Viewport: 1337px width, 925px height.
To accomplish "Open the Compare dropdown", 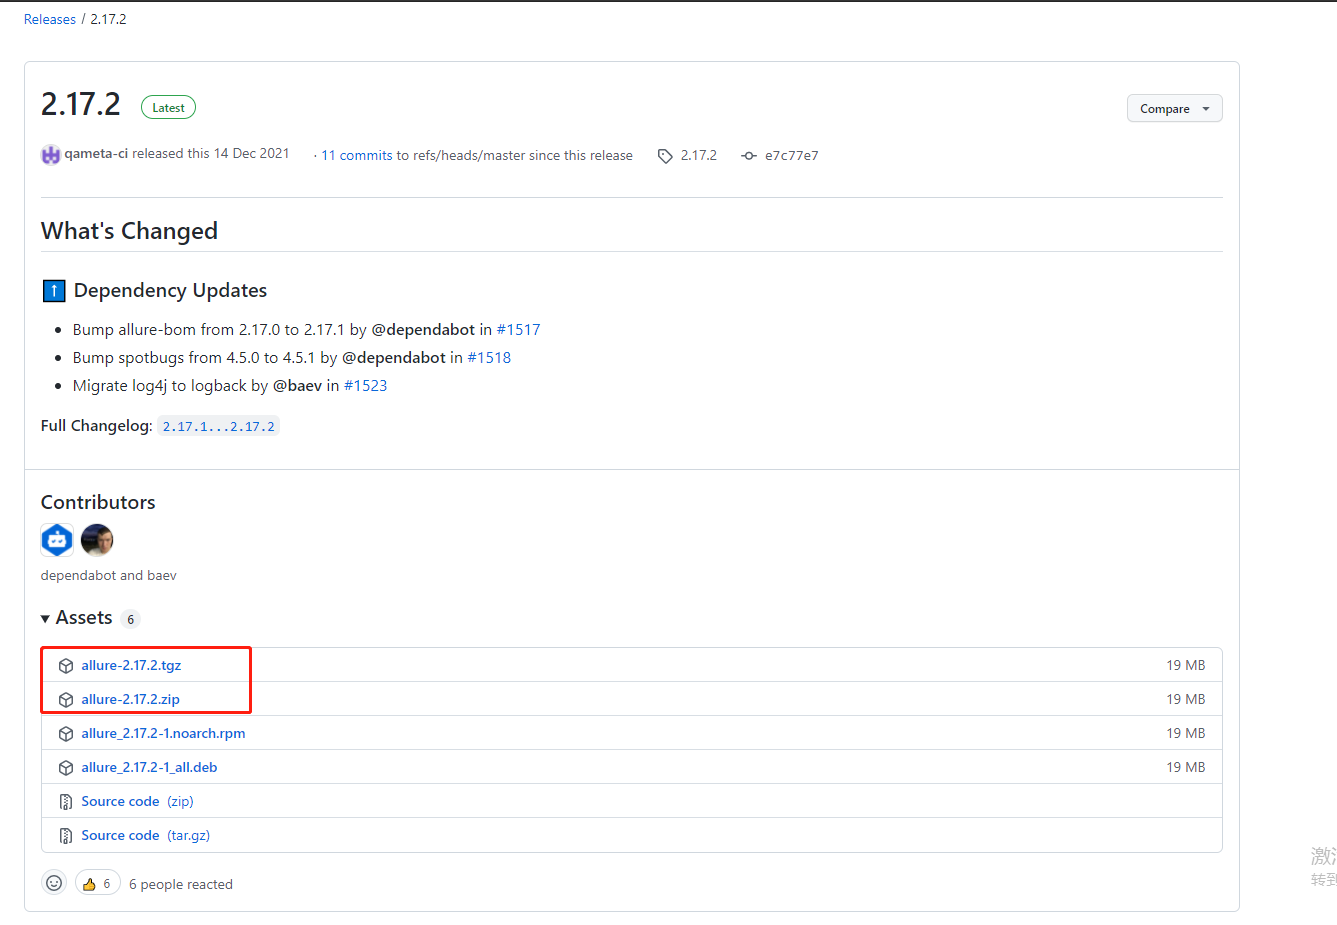I will [1174, 108].
